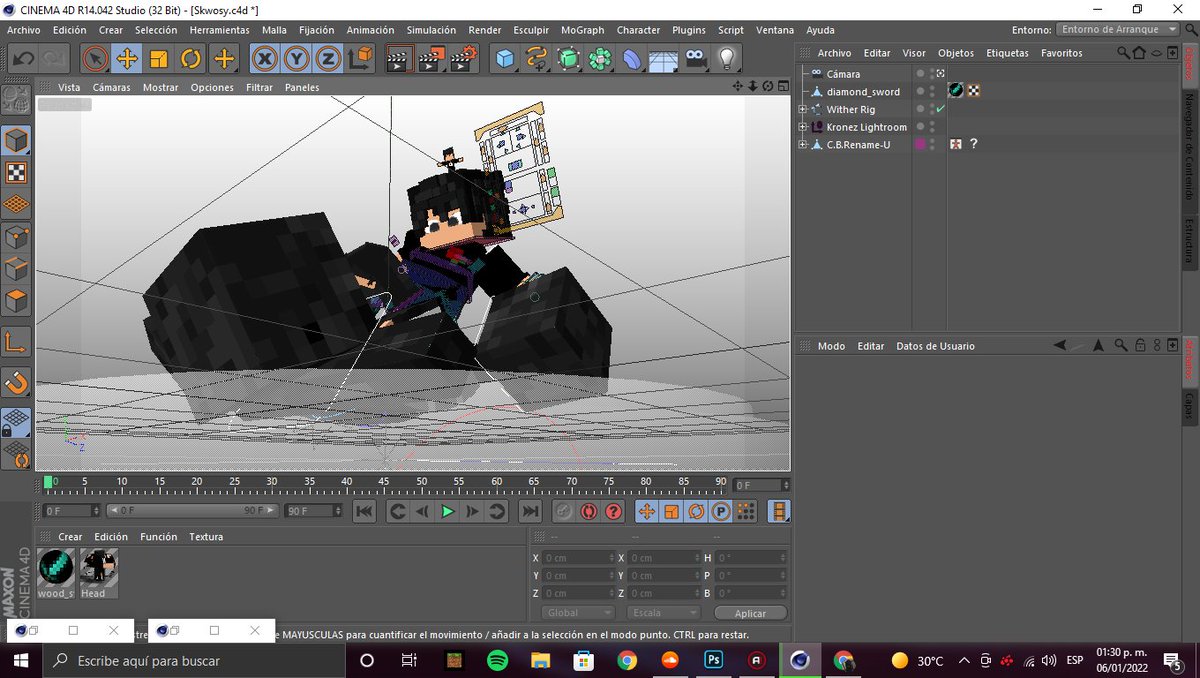1200x678 pixels.
Task: Expand the Wither Rig object tree
Action: click(x=803, y=109)
